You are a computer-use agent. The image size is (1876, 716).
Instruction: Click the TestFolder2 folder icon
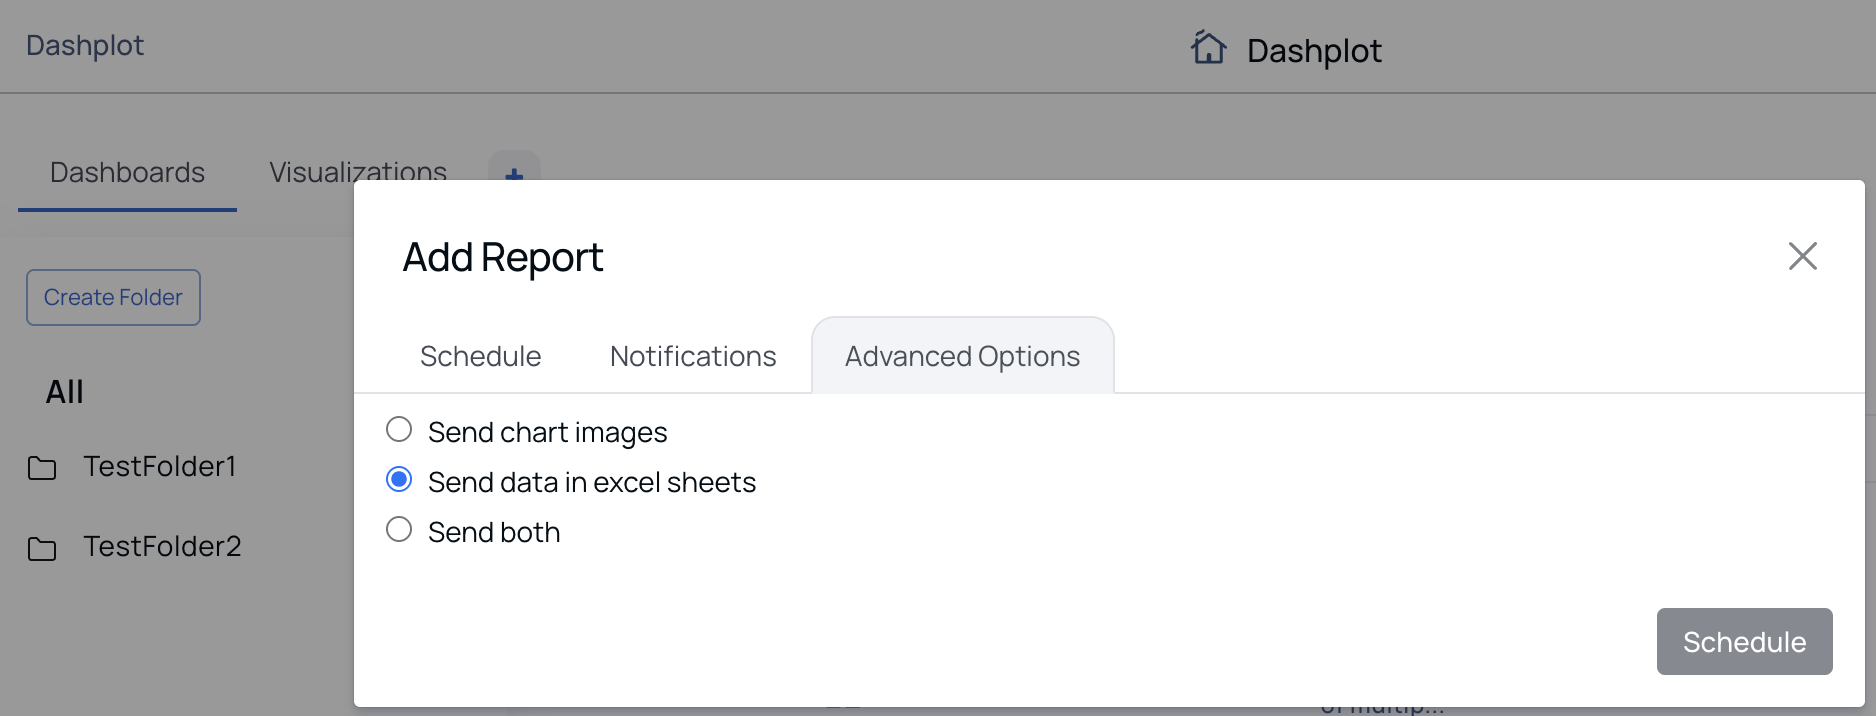pos(42,548)
